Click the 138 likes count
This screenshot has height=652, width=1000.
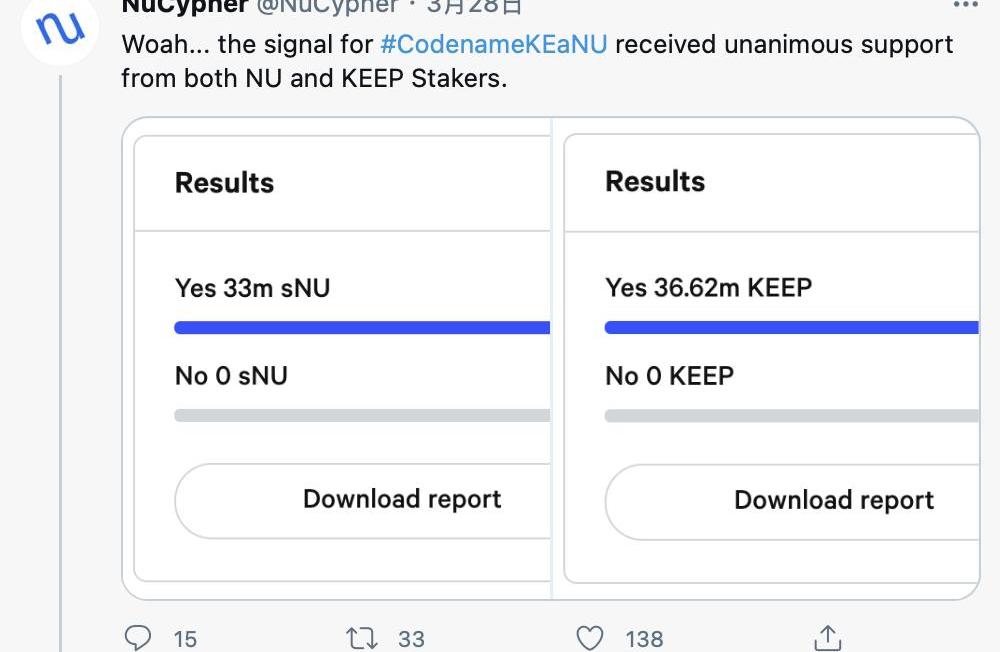[x=644, y=638]
